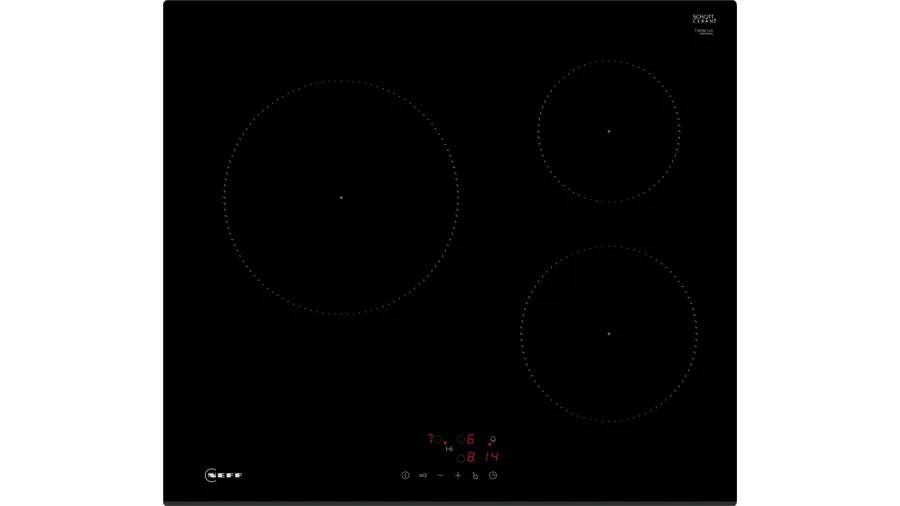
Task: Tap the power level 6 display
Action: (470, 439)
